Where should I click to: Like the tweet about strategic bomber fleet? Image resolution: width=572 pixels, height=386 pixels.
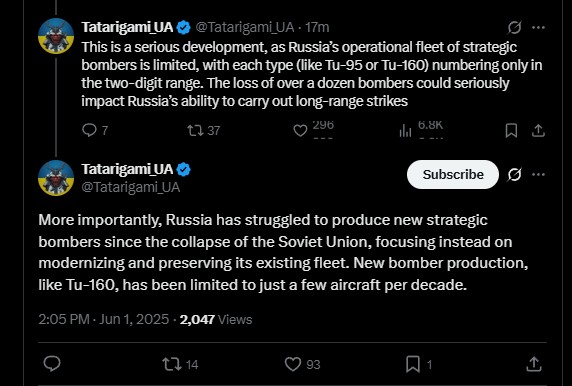[x=313, y=130]
